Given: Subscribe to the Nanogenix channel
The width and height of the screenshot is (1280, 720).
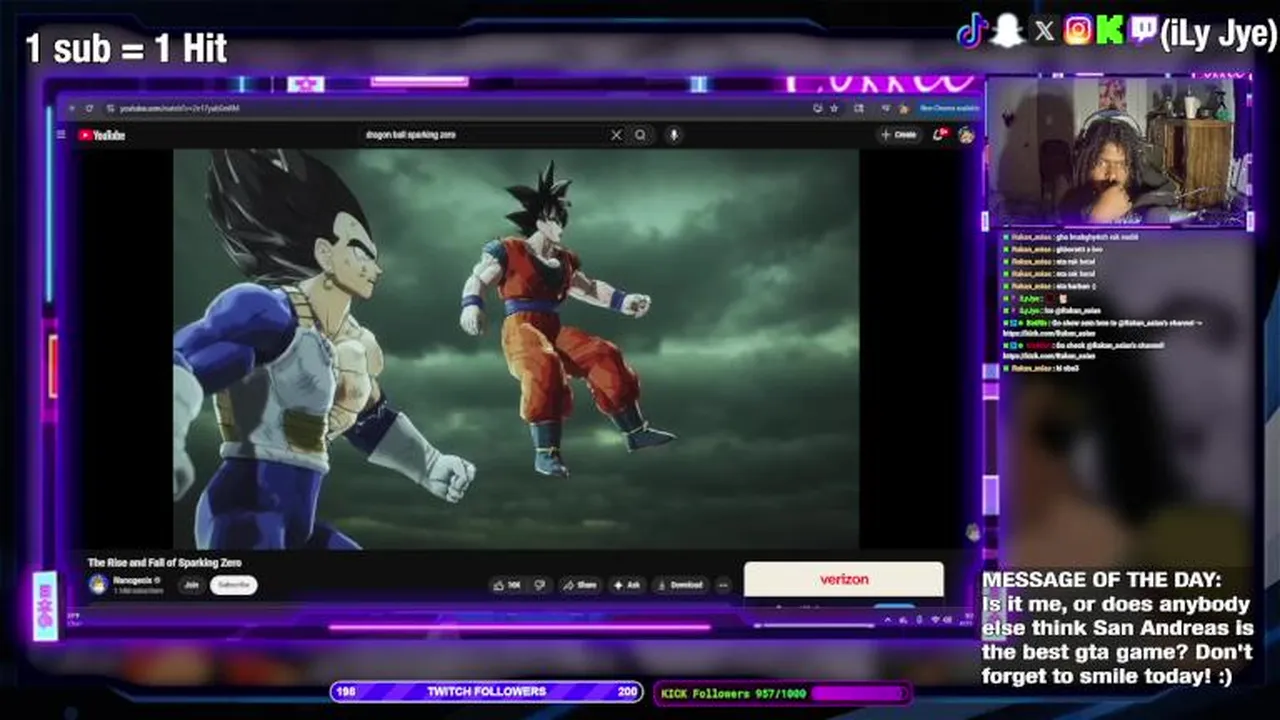Looking at the screenshot, I should pyautogui.click(x=234, y=585).
